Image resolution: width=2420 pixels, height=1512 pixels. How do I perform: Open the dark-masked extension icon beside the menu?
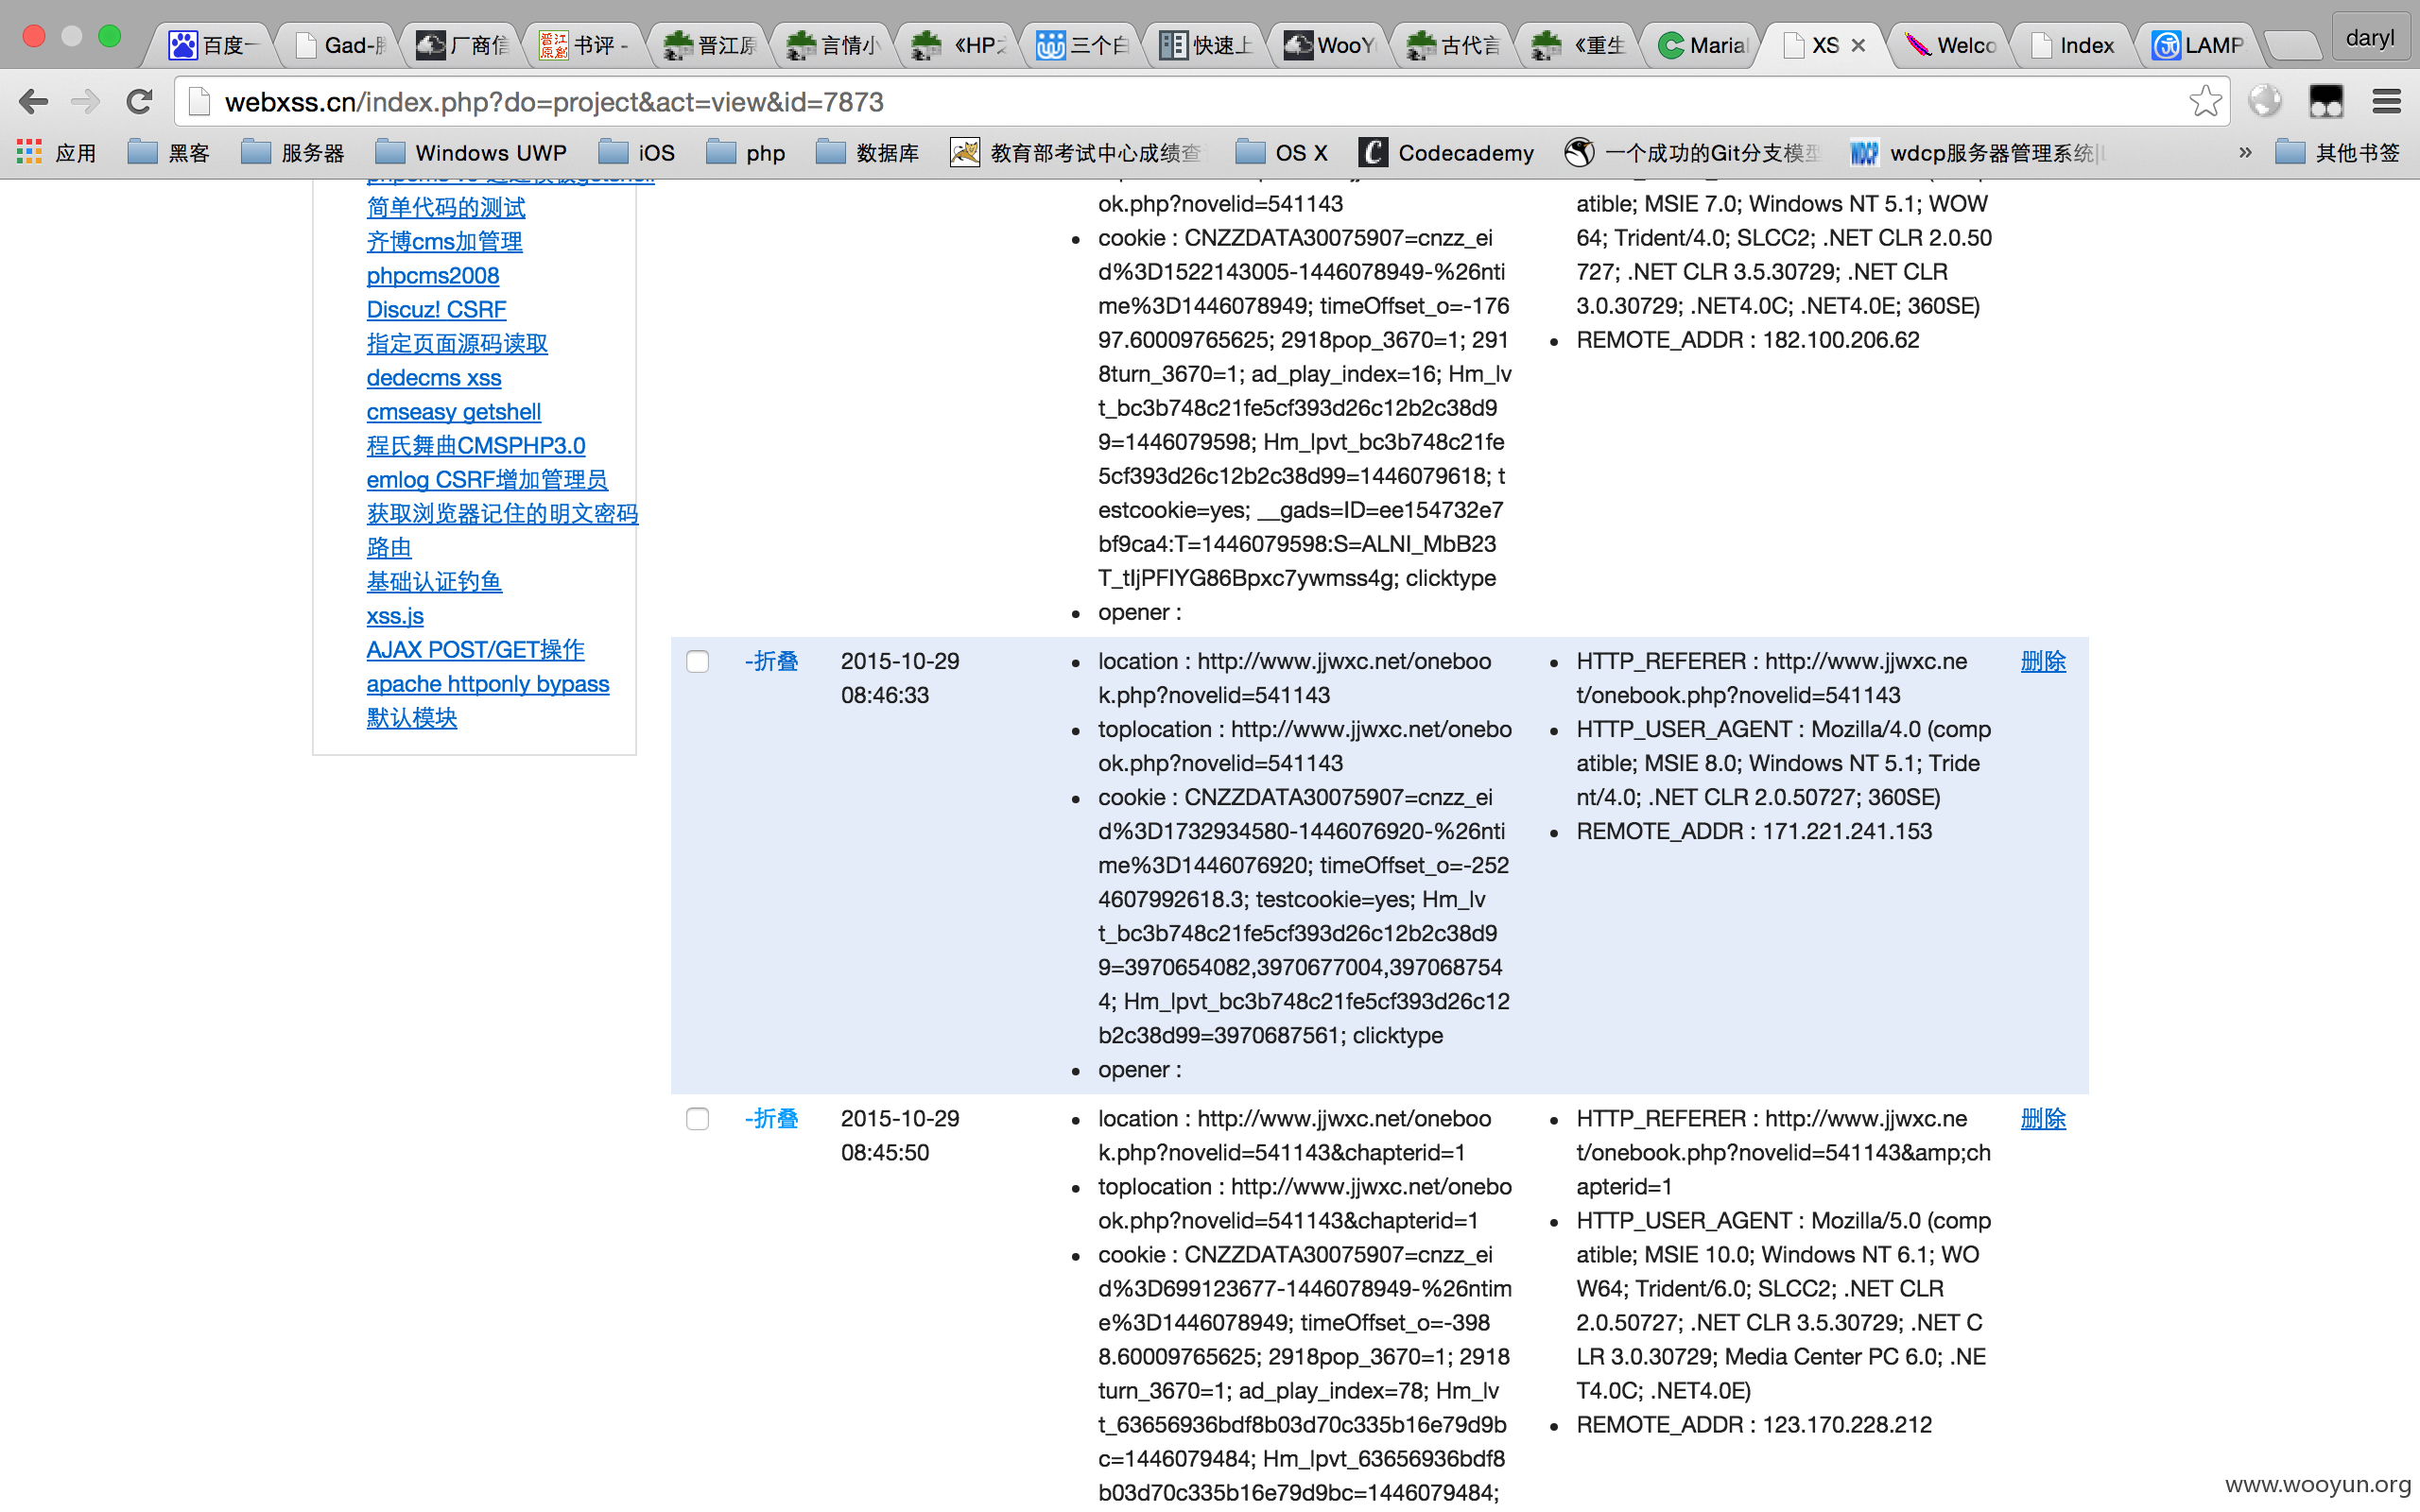coord(2326,101)
